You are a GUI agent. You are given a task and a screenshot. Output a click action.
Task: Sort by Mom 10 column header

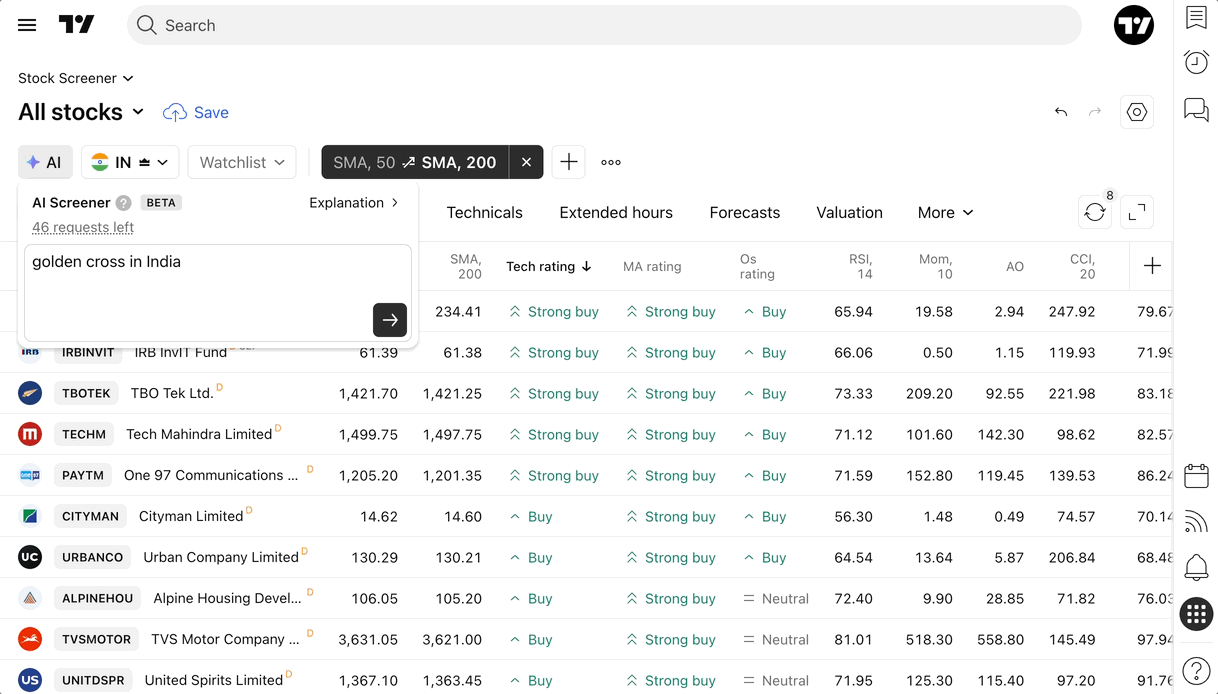pyautogui.click(x=935, y=266)
